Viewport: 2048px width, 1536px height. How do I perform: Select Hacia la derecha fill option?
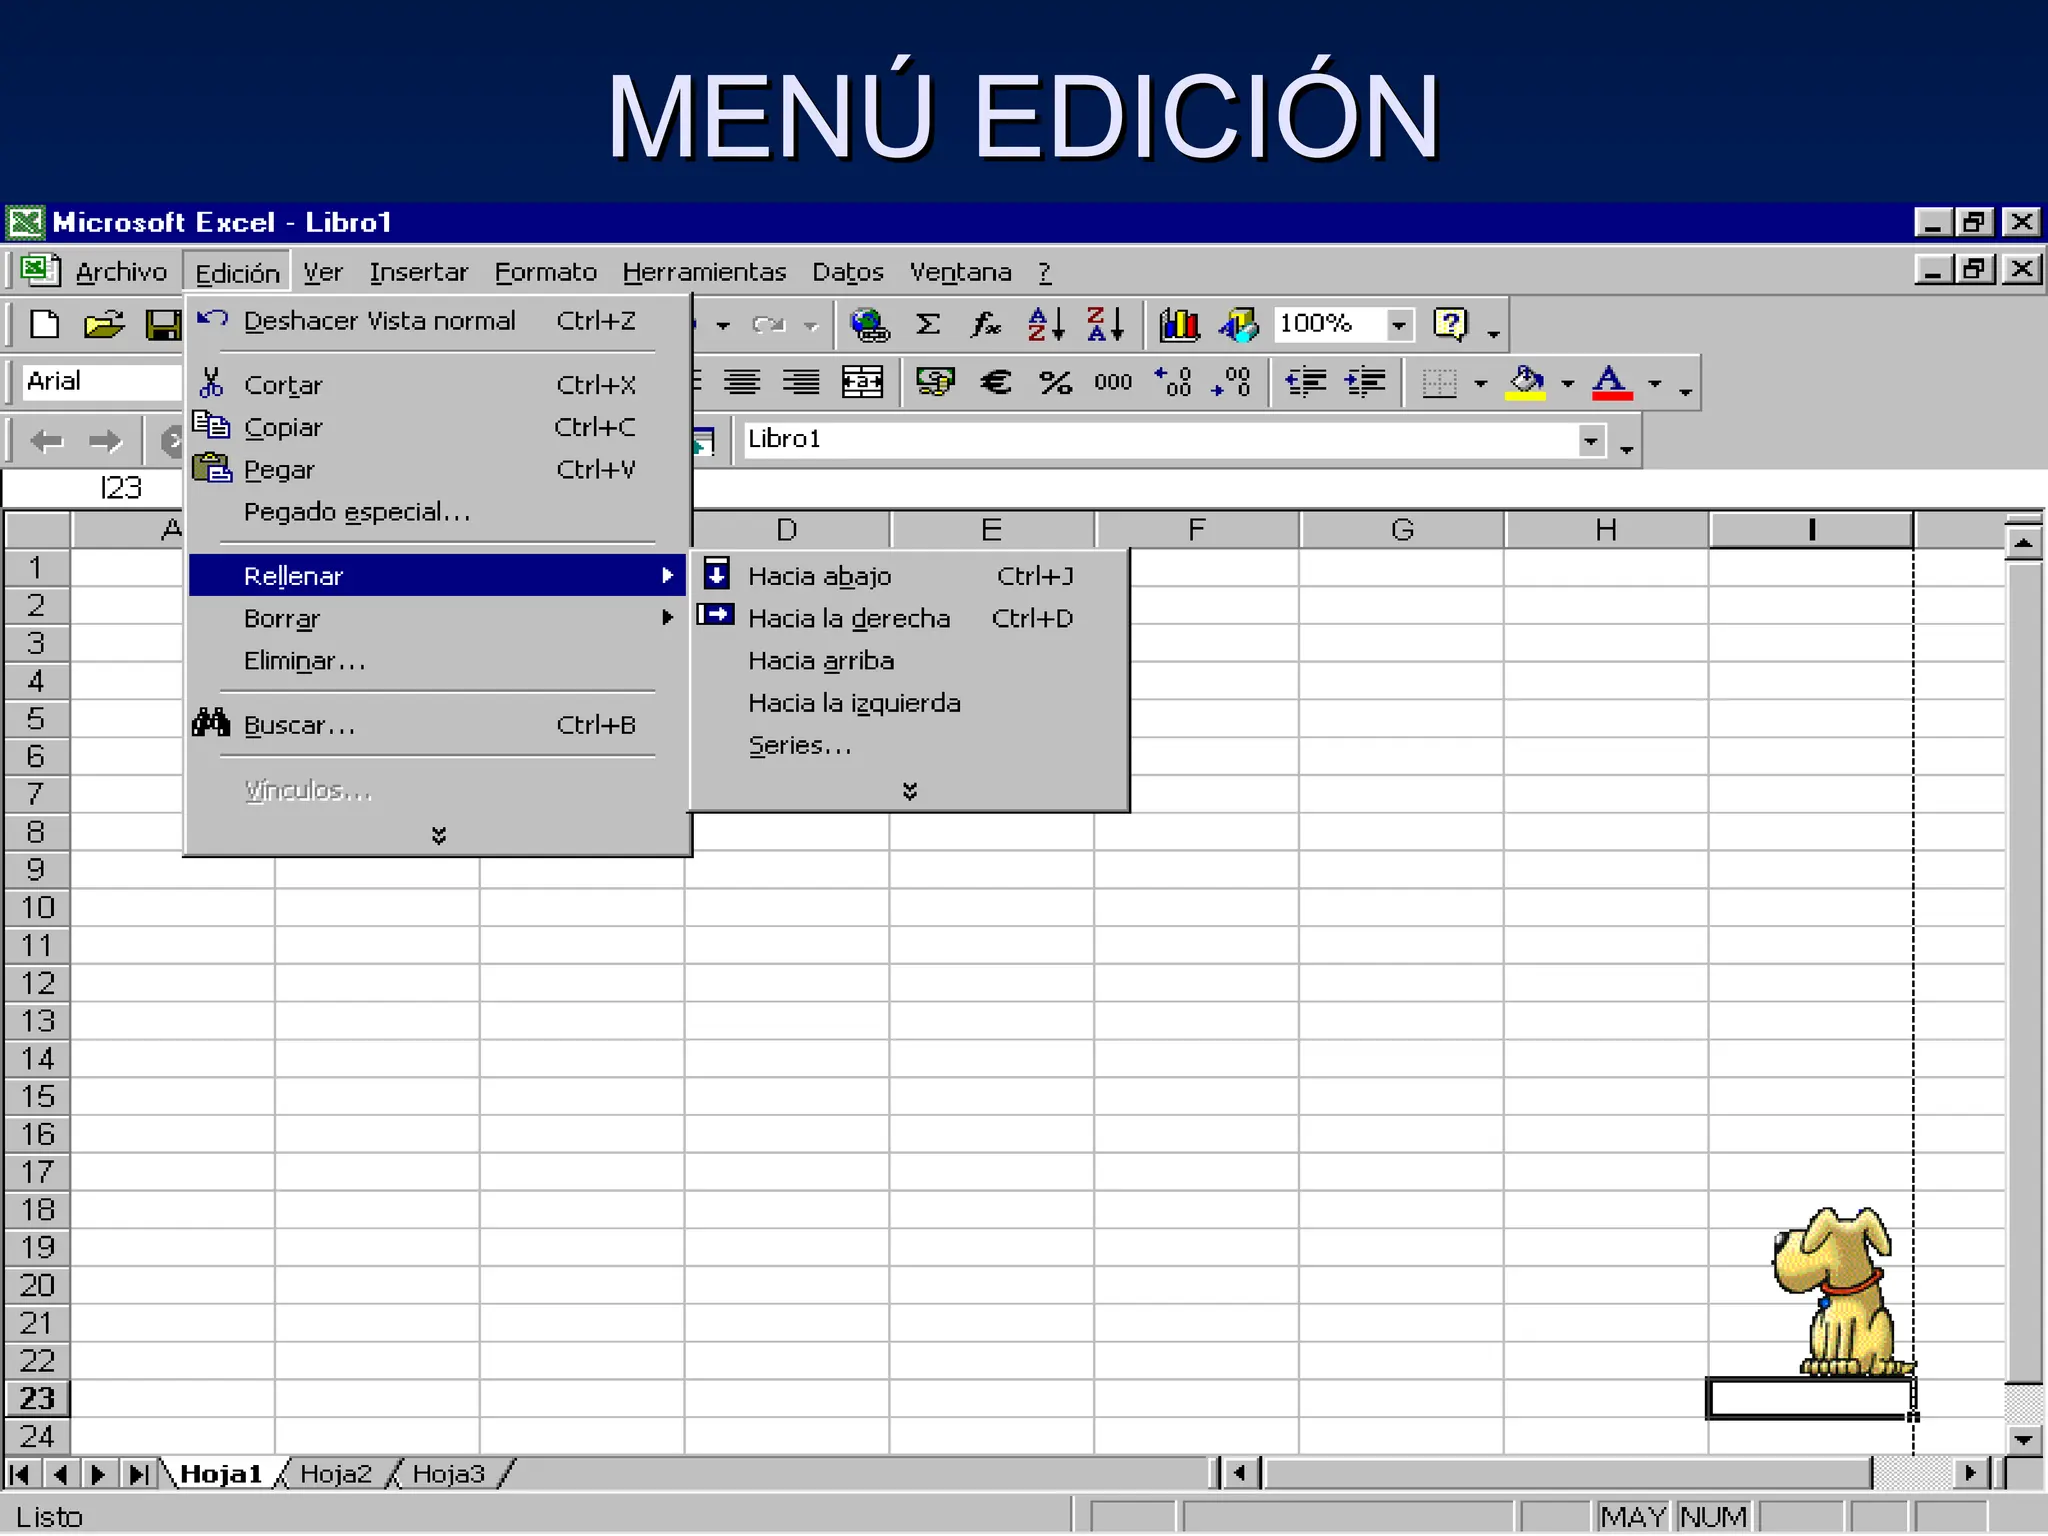pyautogui.click(x=909, y=618)
